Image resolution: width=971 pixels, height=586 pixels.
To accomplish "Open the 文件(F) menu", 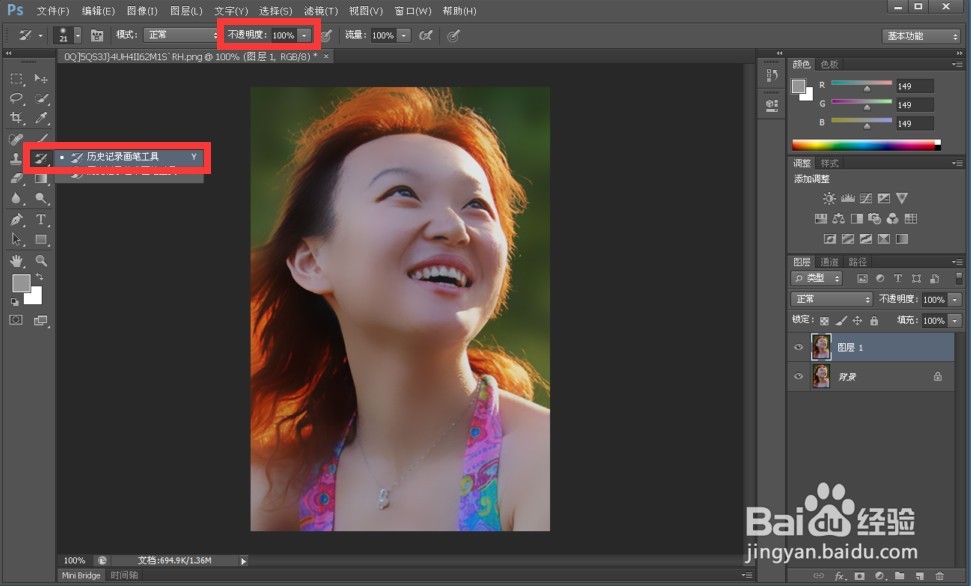I will (x=53, y=11).
